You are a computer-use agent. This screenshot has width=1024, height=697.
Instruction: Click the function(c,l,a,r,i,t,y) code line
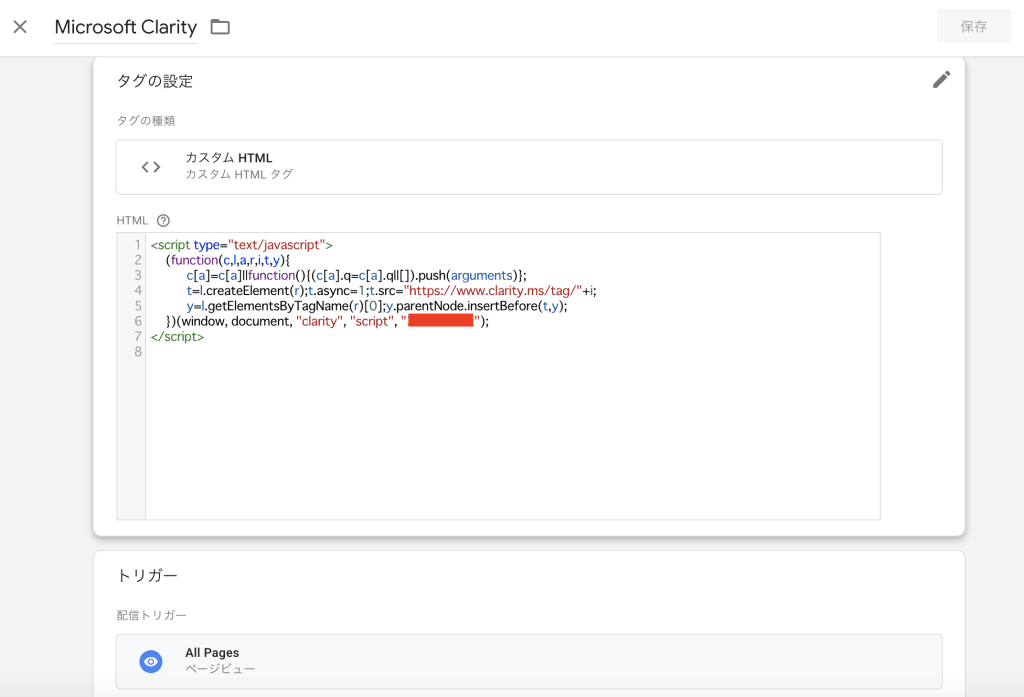[x=228, y=260]
